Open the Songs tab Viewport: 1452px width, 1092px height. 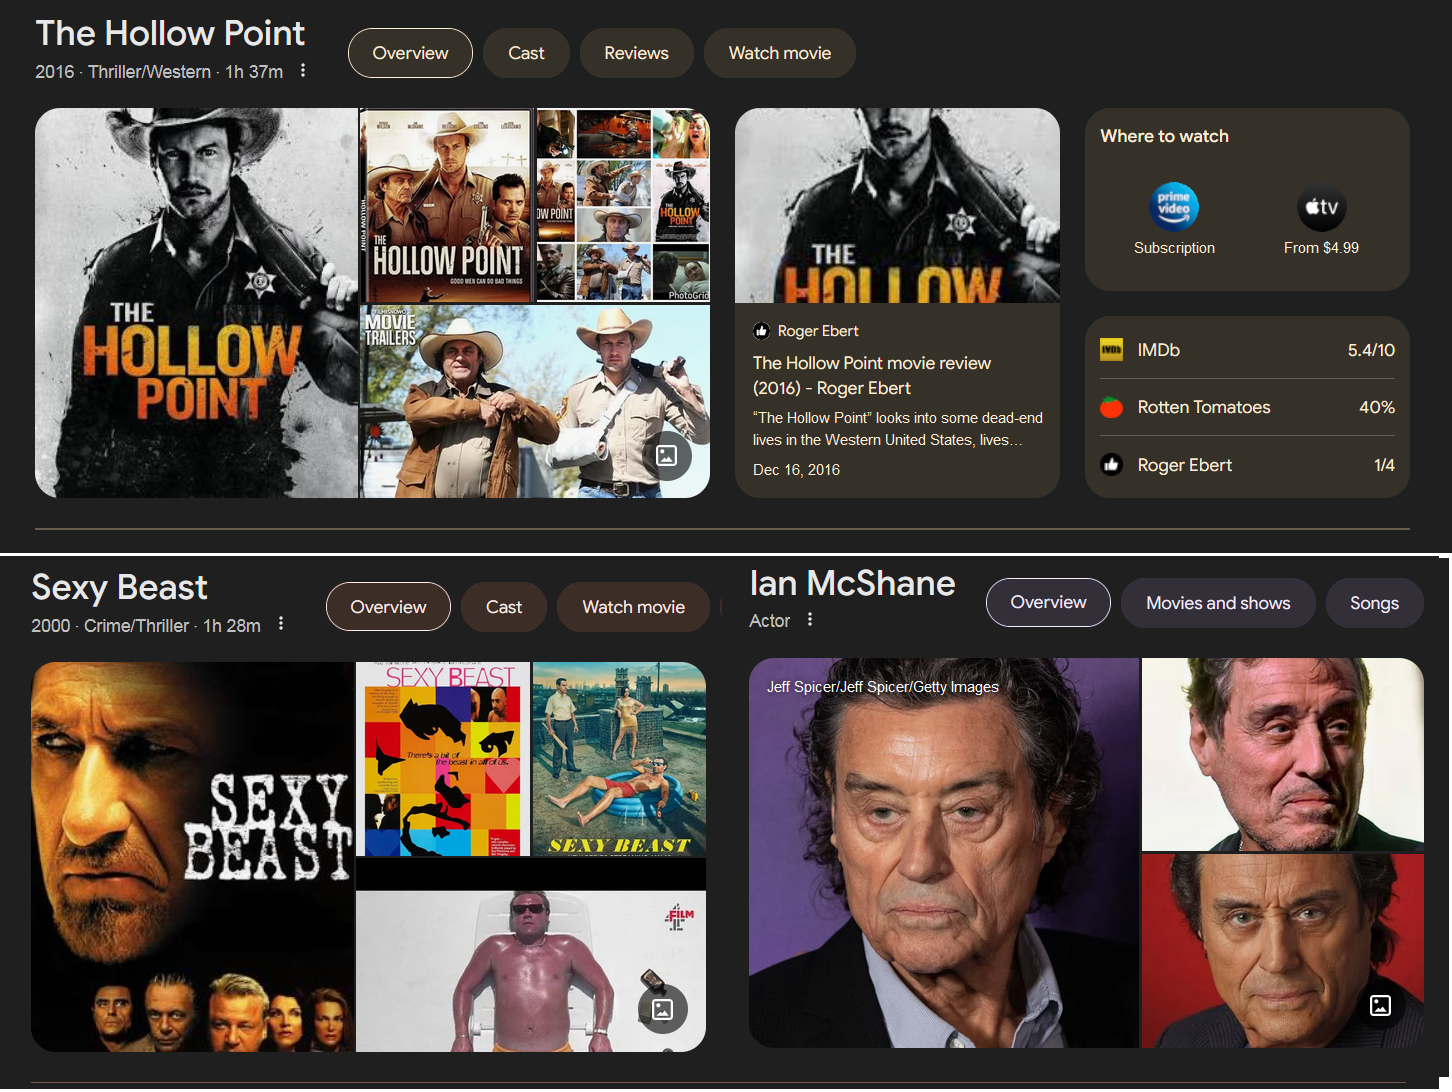(x=1374, y=603)
